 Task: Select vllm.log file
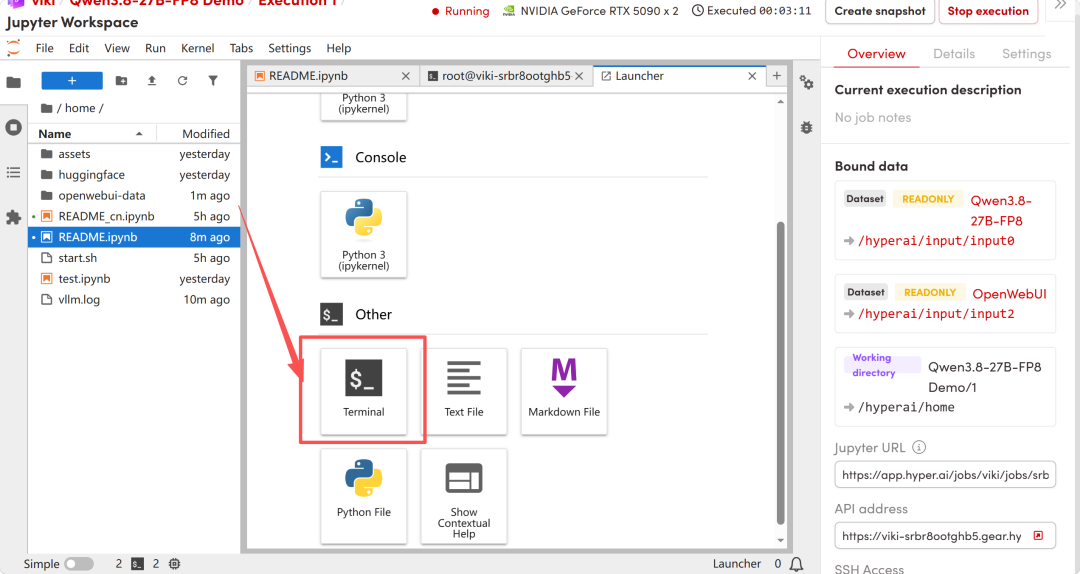point(134,300)
